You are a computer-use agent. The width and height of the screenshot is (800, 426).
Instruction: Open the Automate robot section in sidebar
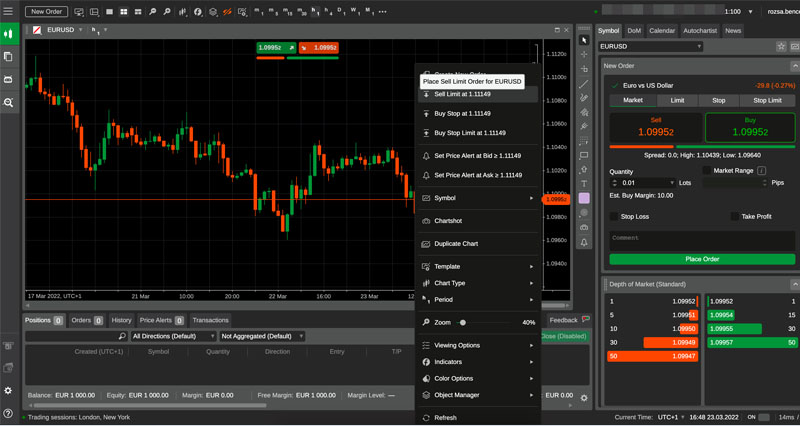pos(8,80)
